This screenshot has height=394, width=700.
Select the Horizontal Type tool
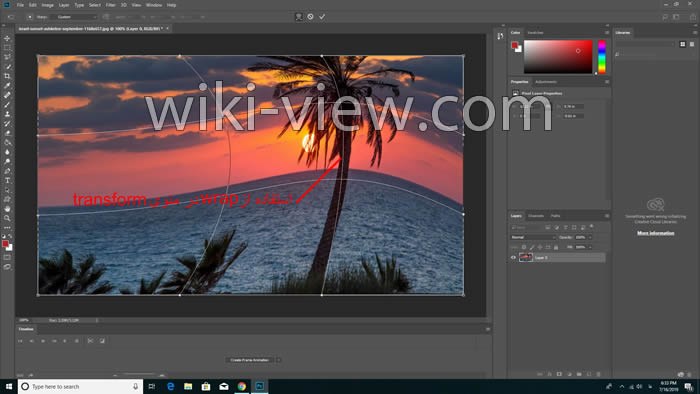click(x=7, y=181)
